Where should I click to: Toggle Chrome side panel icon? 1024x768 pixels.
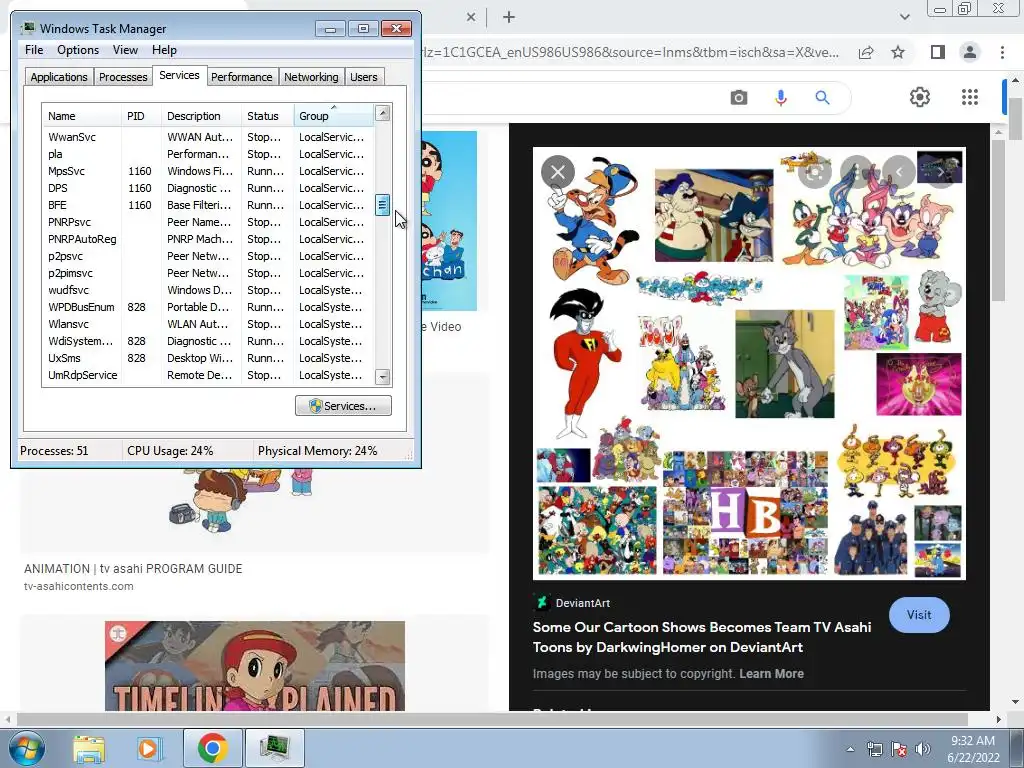(x=938, y=52)
